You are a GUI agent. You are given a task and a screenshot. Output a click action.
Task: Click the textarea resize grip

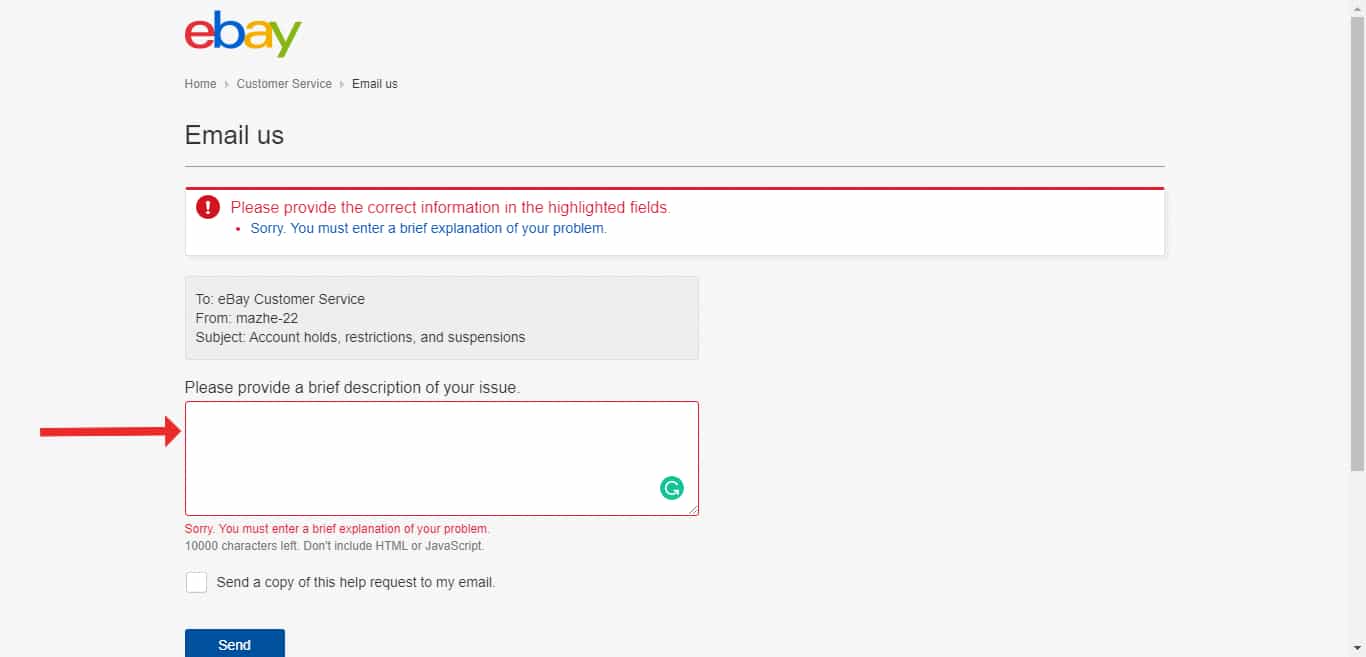pyautogui.click(x=694, y=509)
